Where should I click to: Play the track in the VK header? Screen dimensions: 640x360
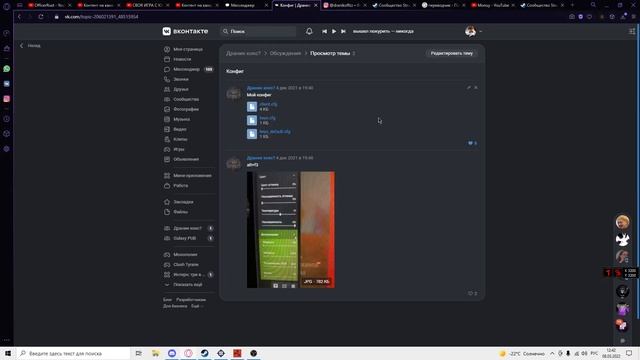pyautogui.click(x=334, y=31)
